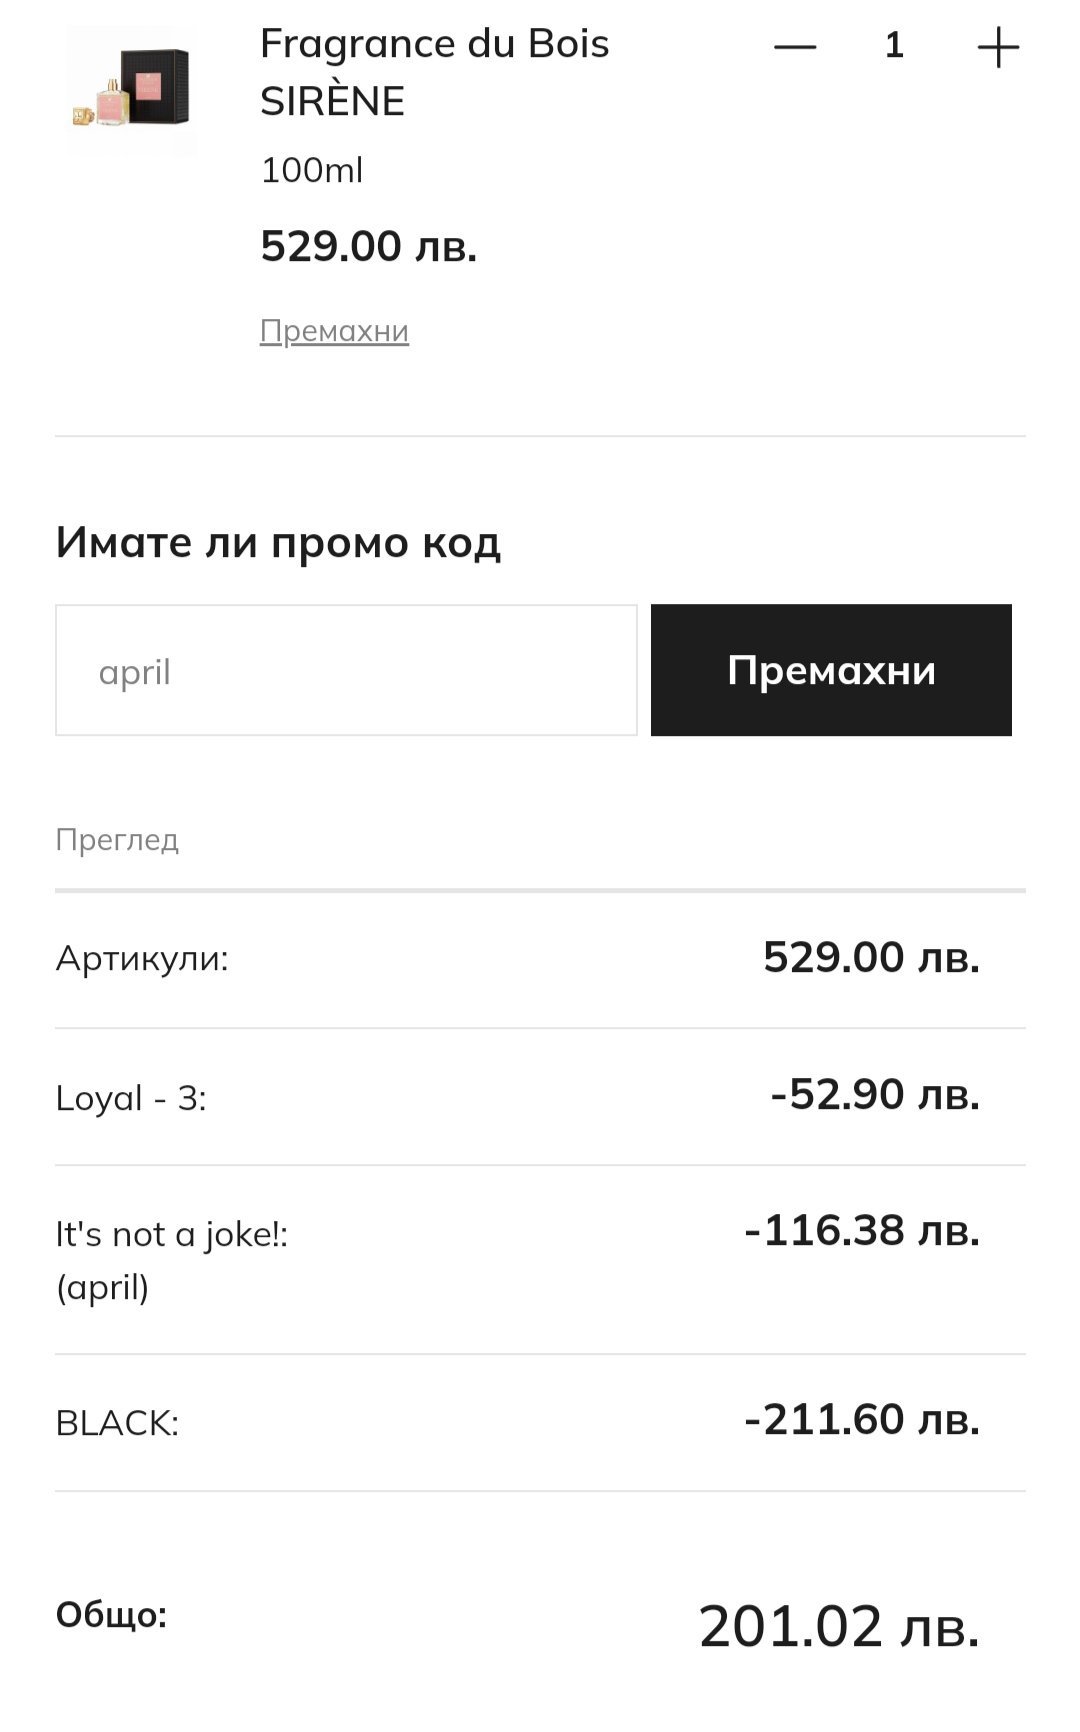Click the Имате ли промо код heading
This screenshot has width=1080, height=1732.
pos(278,542)
